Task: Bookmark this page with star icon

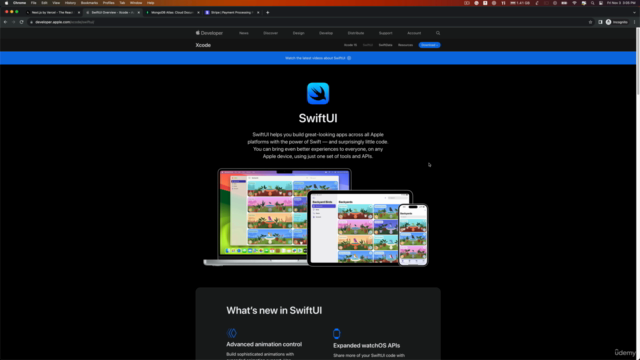Action: (590, 22)
